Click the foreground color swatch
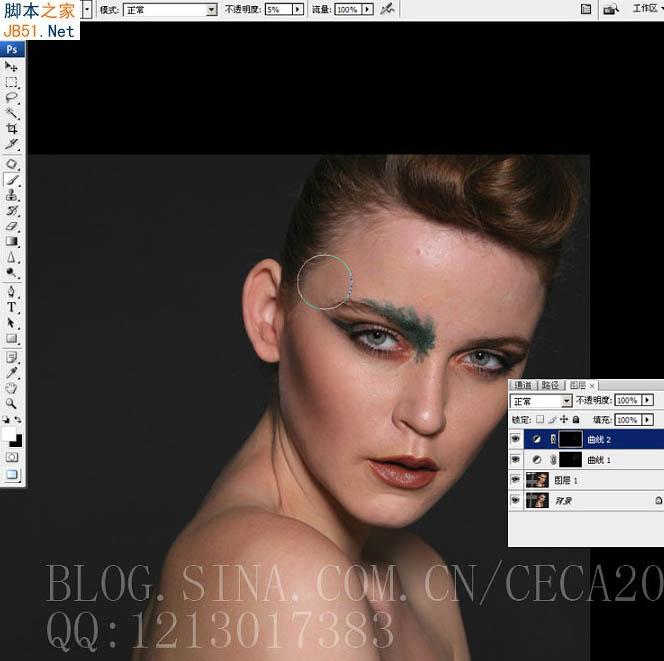664x661 pixels. [8, 434]
